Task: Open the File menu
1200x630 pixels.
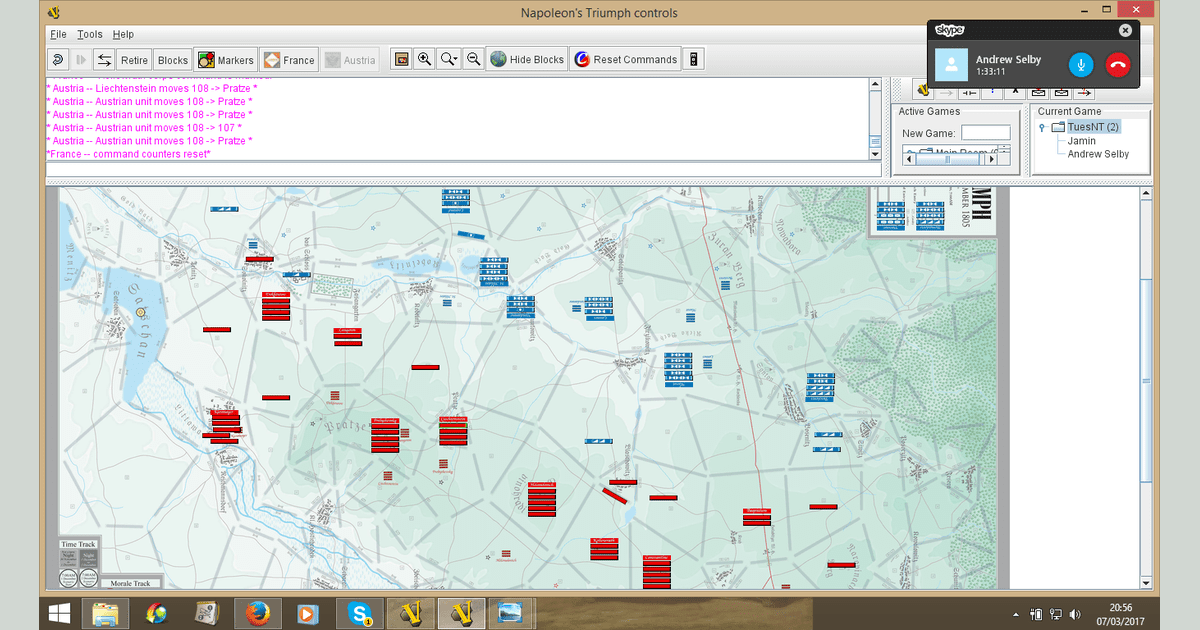Action: click(57, 33)
